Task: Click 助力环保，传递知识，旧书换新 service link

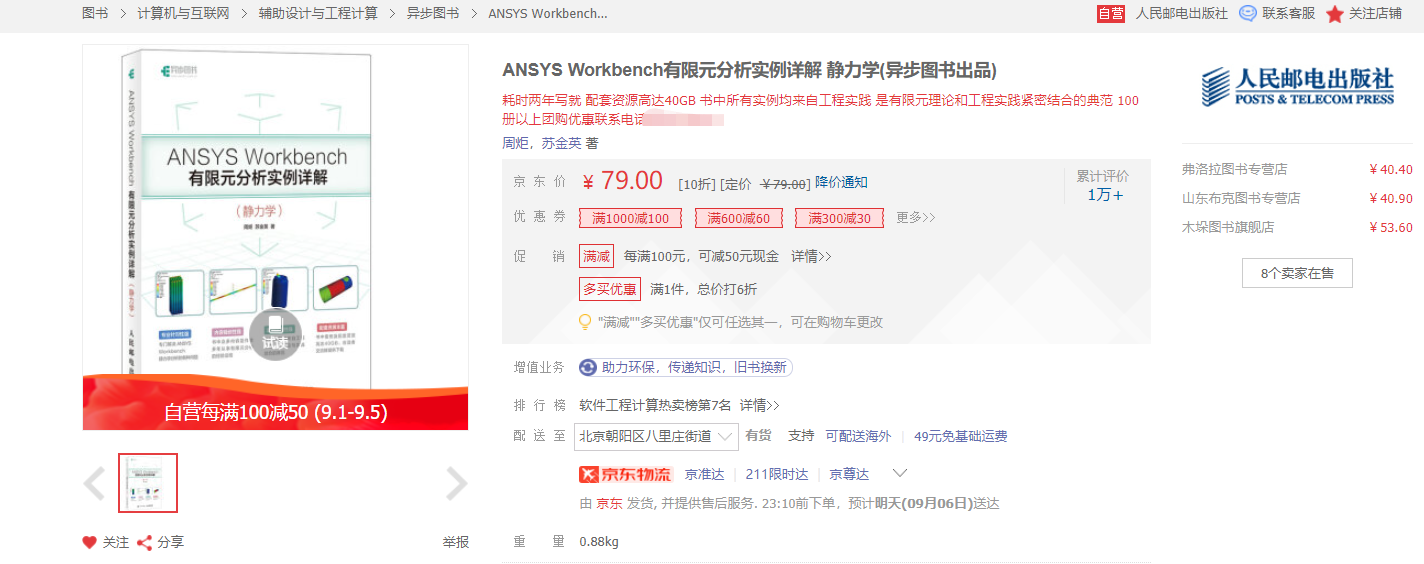Action: point(686,367)
